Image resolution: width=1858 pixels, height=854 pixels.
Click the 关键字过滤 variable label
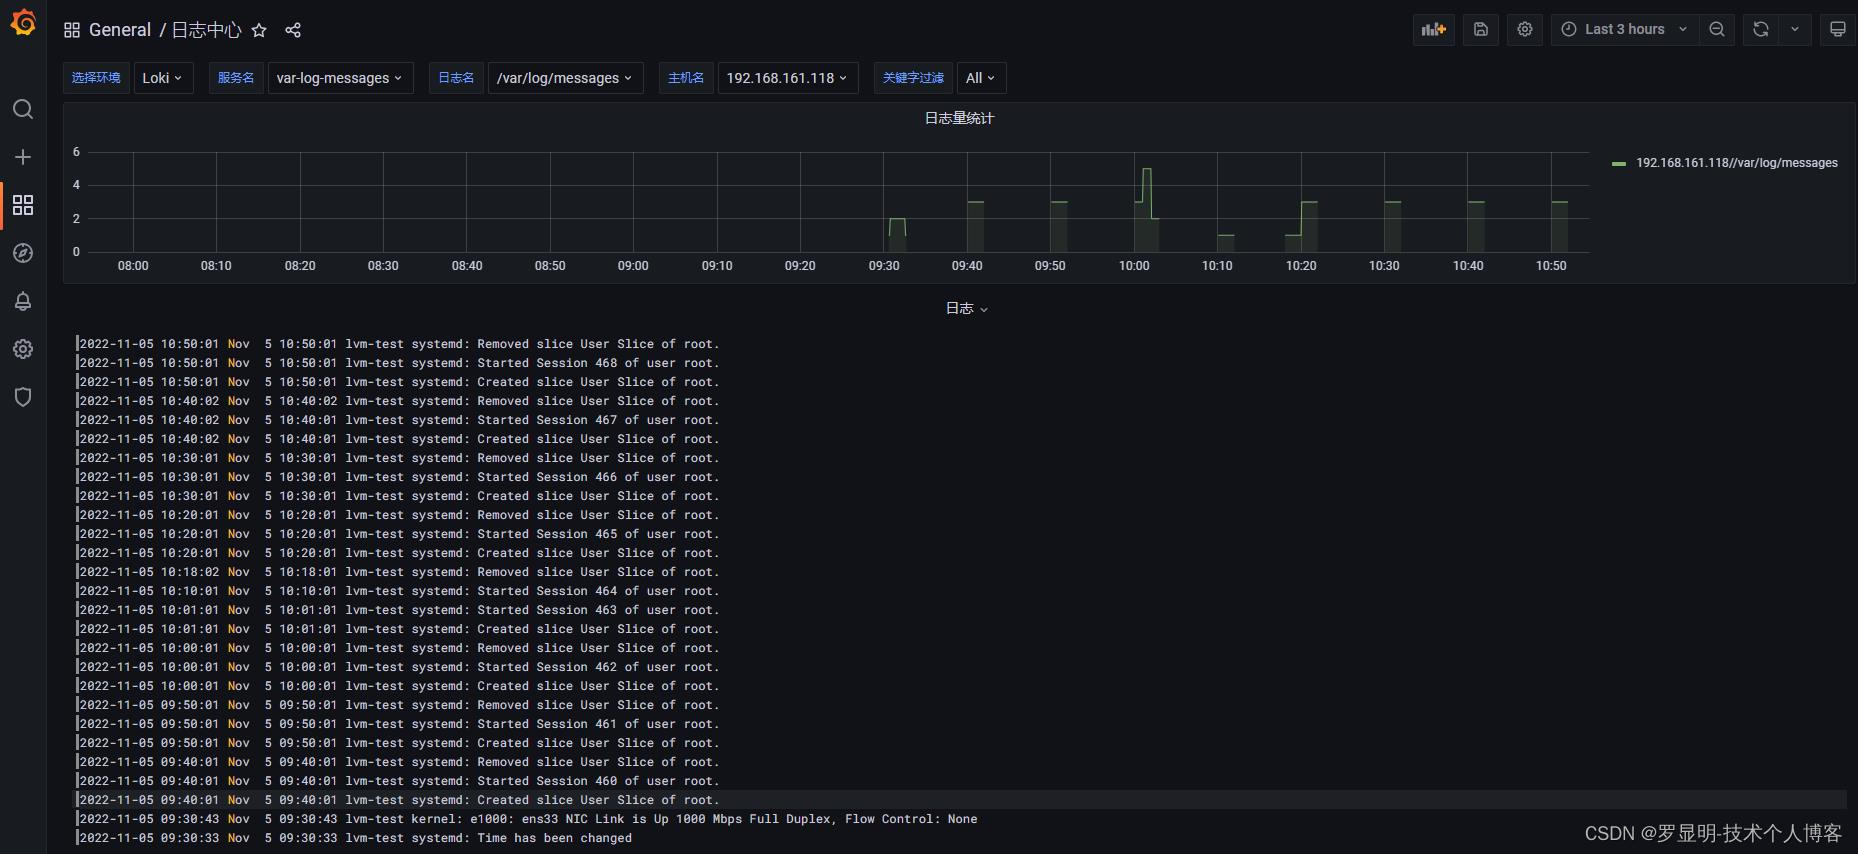click(x=913, y=78)
